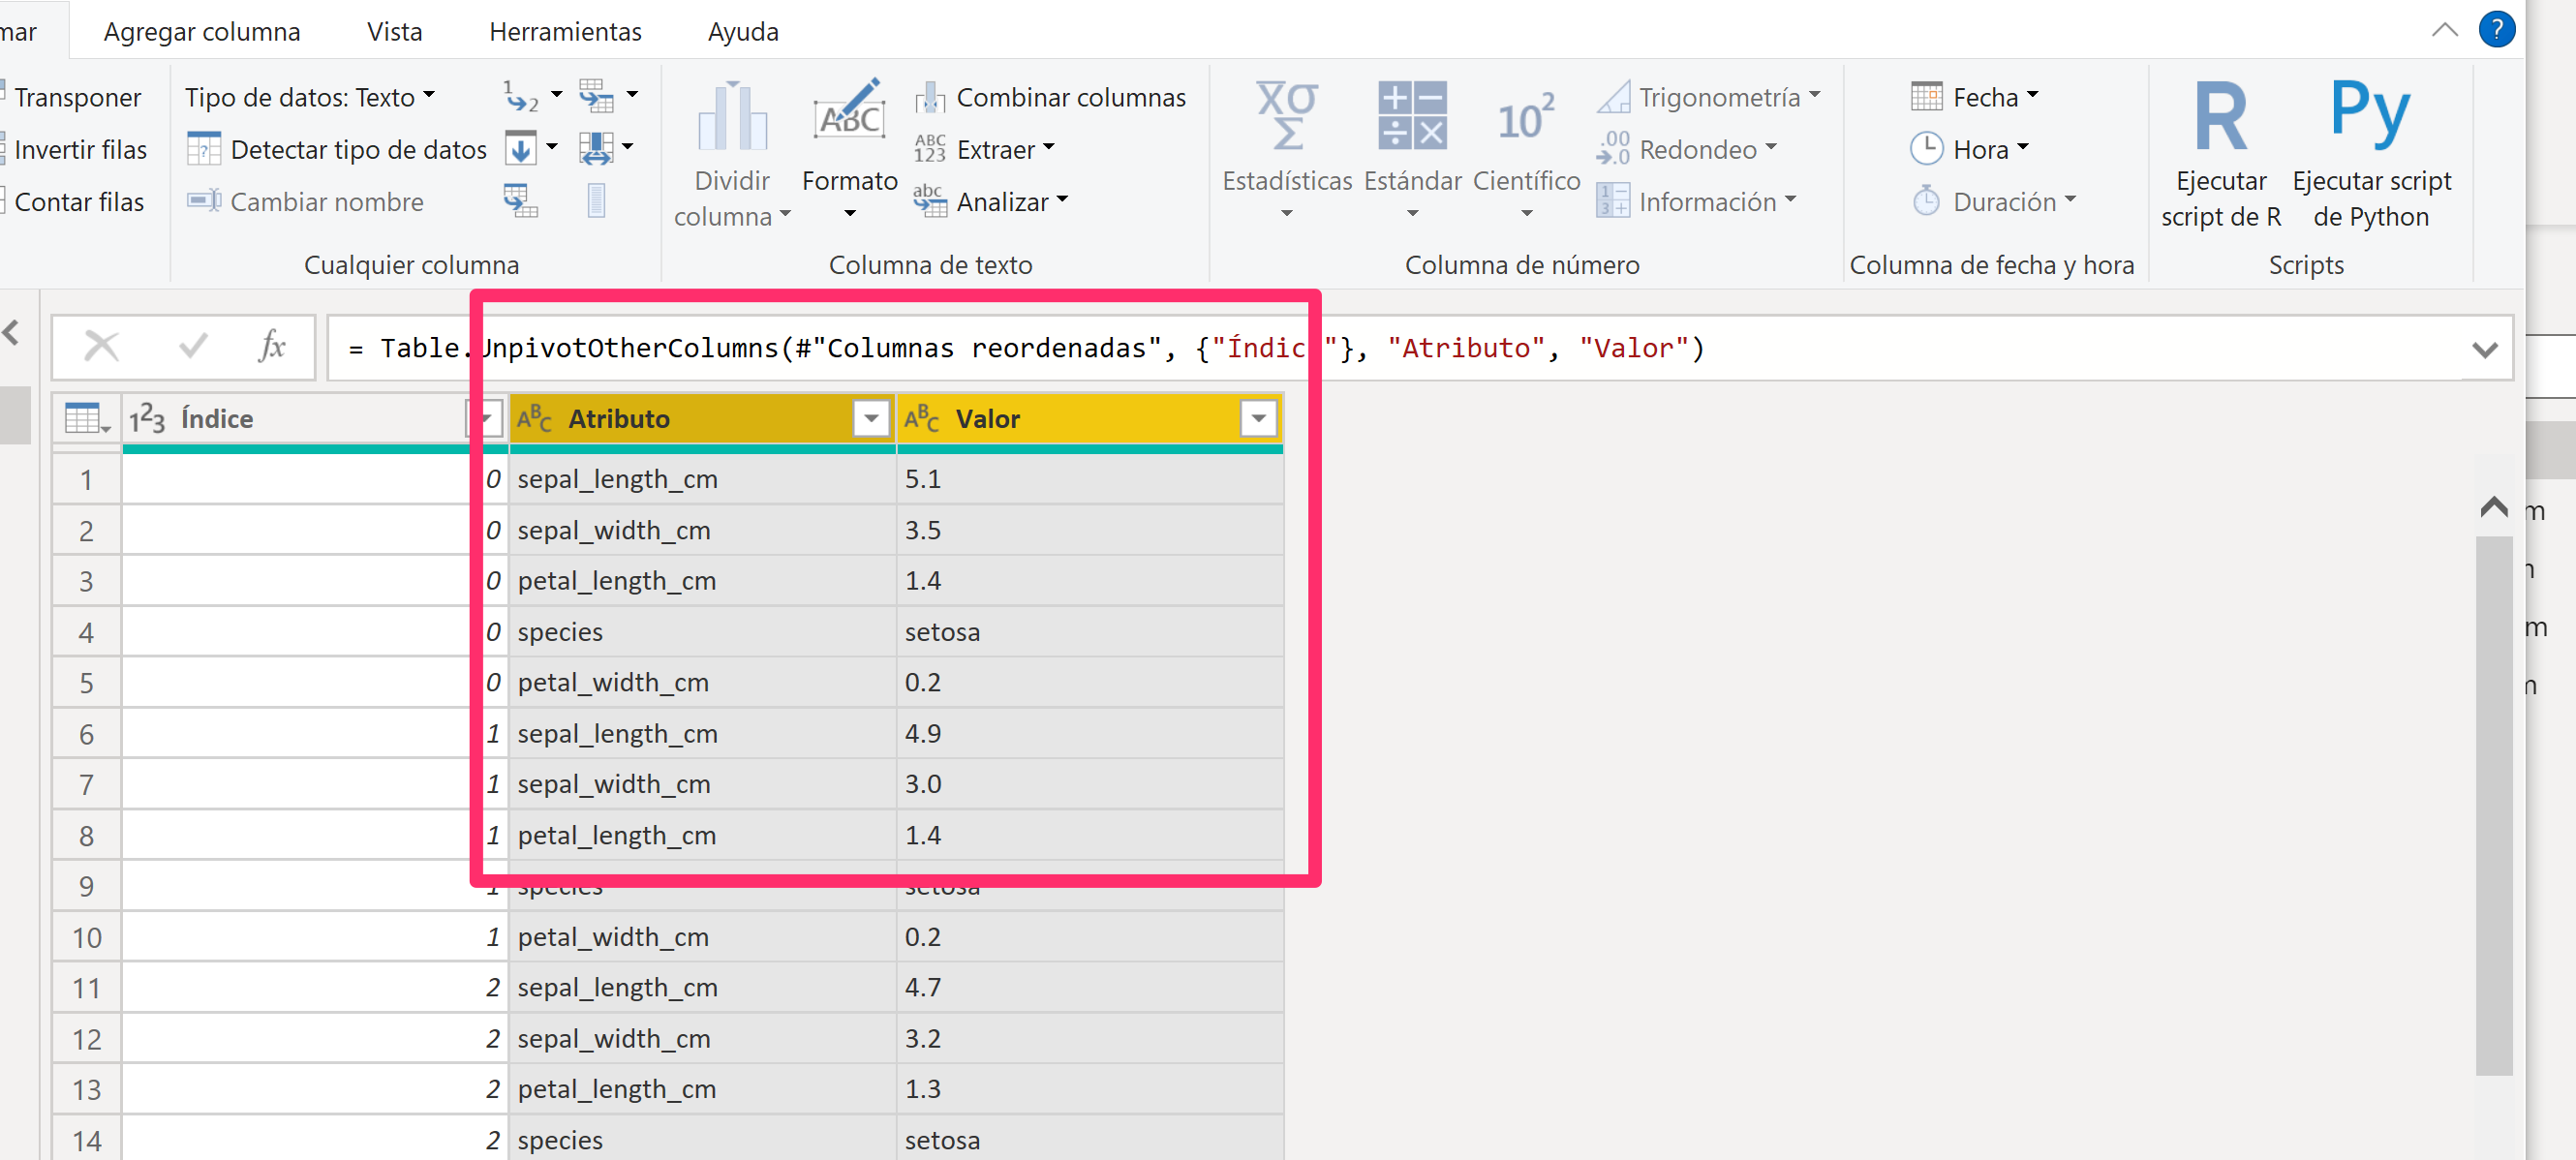2576x1160 pixels.
Task: Click the Índice 123 type icon
Action: (147, 418)
